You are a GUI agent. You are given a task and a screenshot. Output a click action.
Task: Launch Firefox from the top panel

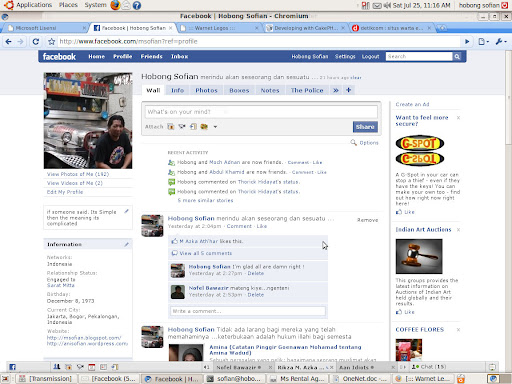115,5
